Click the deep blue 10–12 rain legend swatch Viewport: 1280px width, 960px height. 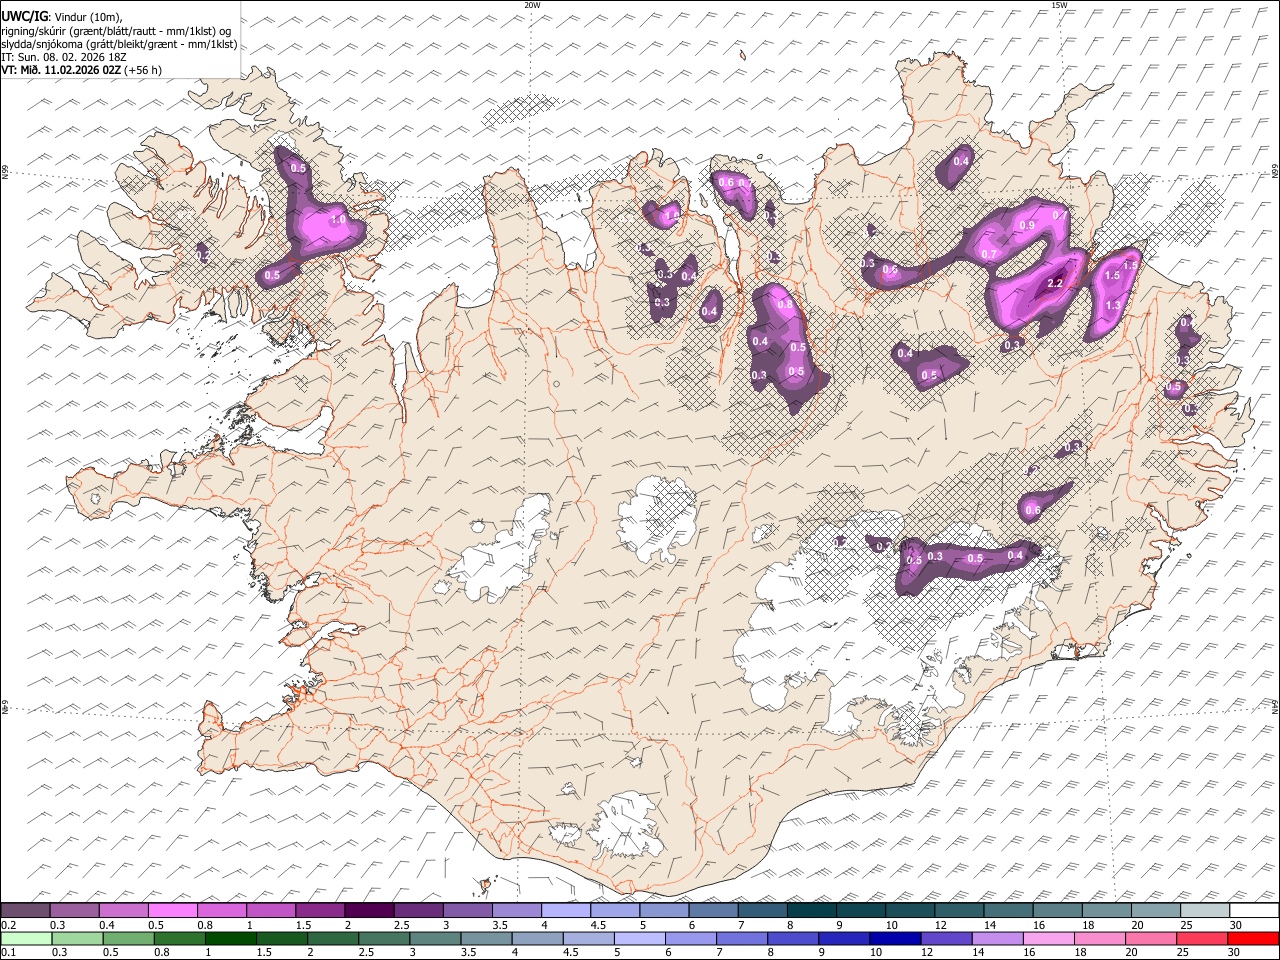pyautogui.click(x=894, y=938)
